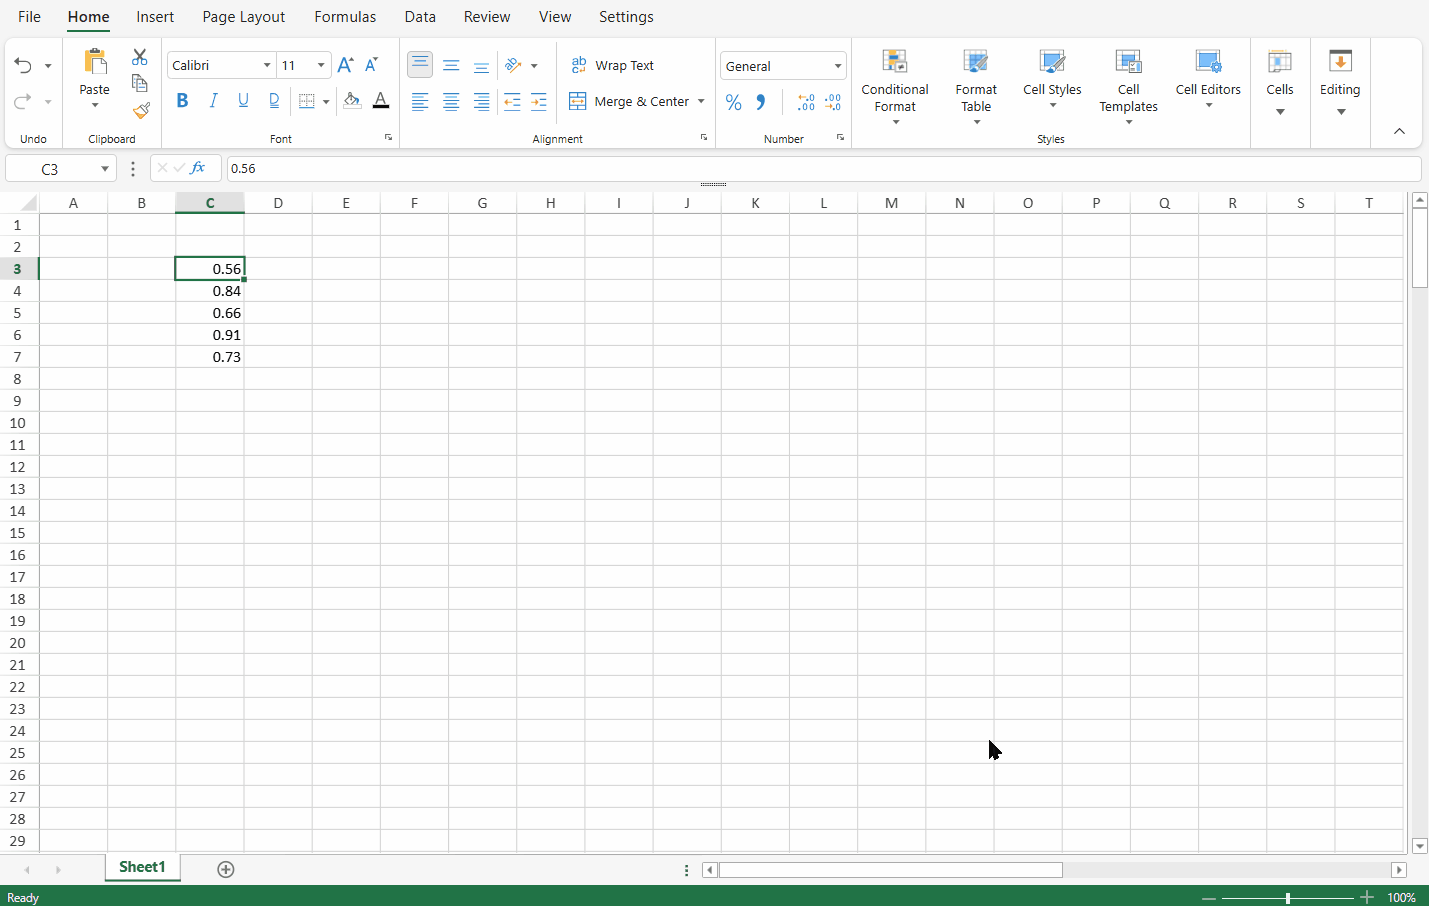Switch to the Data tab
The image size is (1429, 906).
tap(420, 17)
